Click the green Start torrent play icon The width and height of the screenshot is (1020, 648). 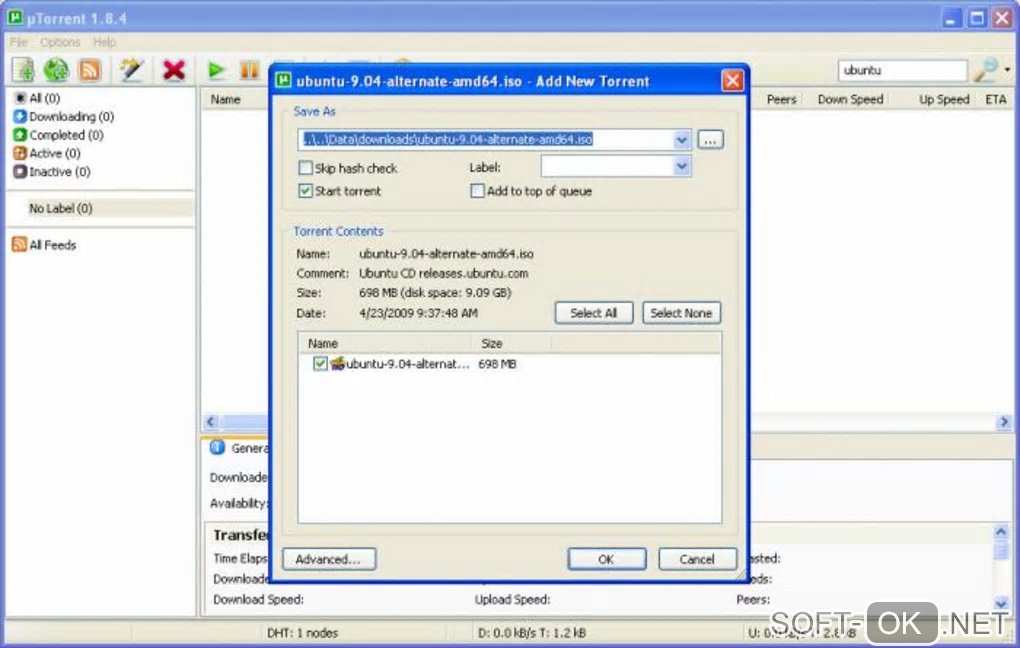216,70
